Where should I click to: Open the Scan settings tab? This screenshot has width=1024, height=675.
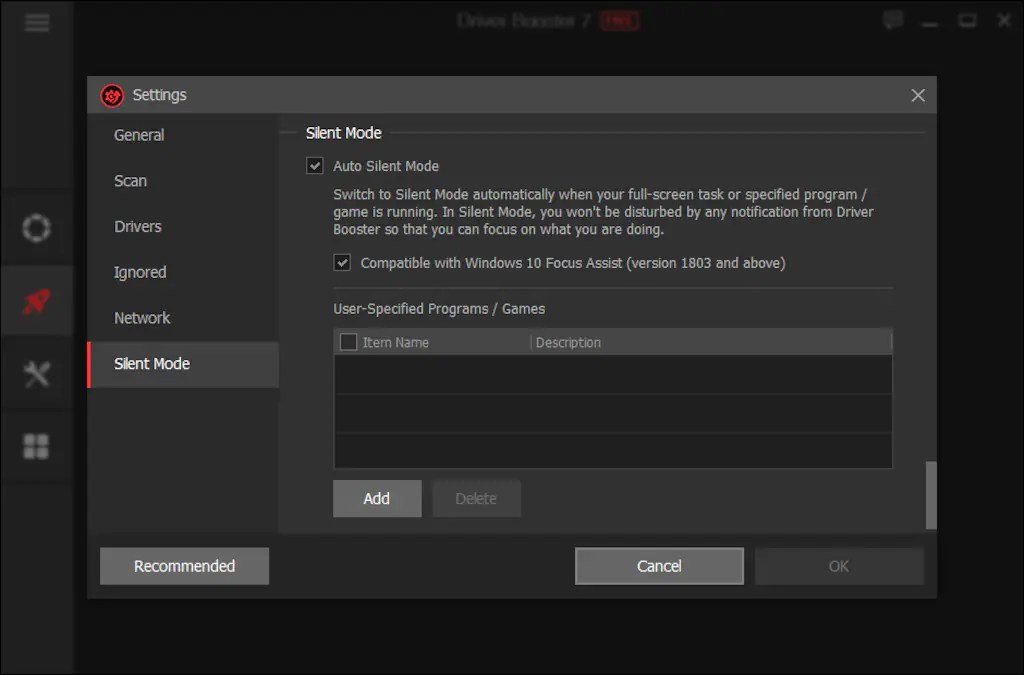pos(183,181)
